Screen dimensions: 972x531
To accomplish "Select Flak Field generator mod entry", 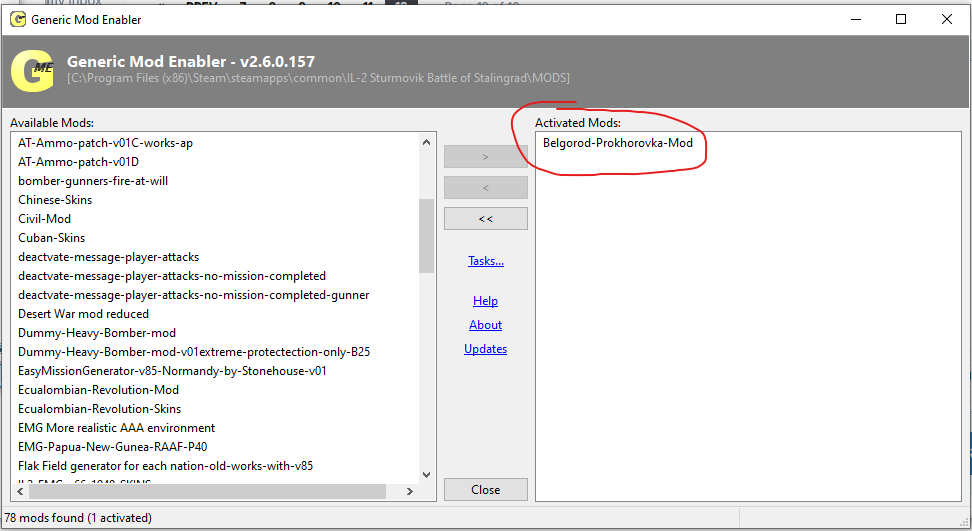I will [166, 466].
